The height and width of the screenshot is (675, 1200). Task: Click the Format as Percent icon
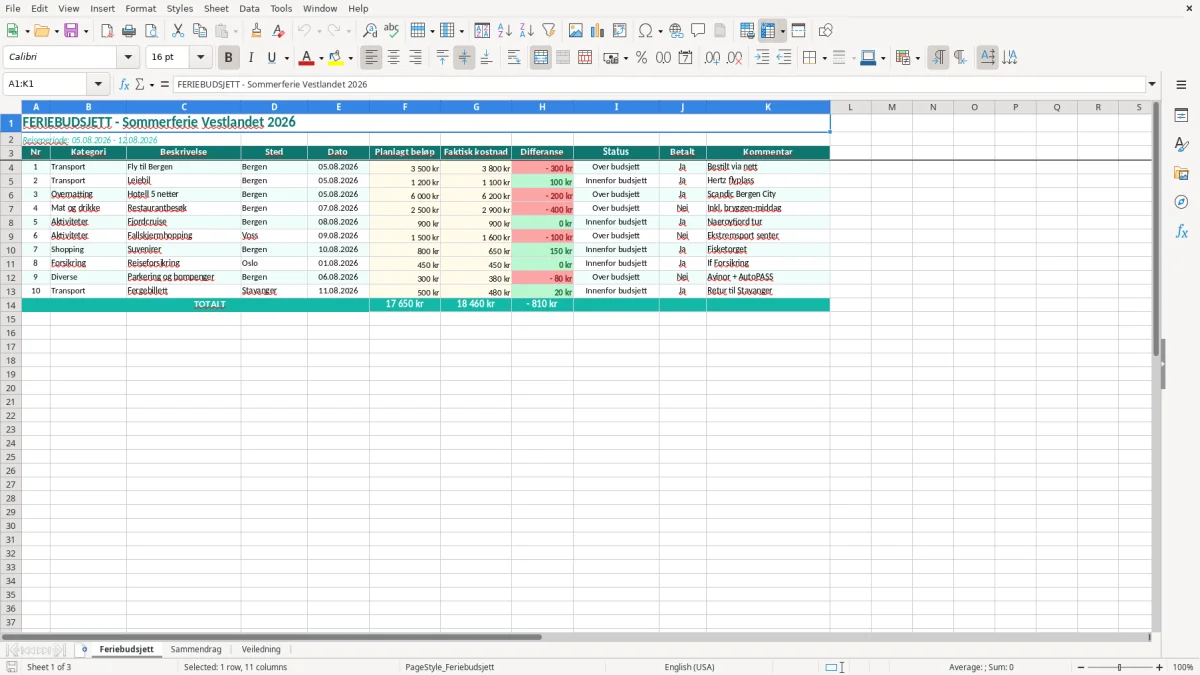pyautogui.click(x=641, y=58)
